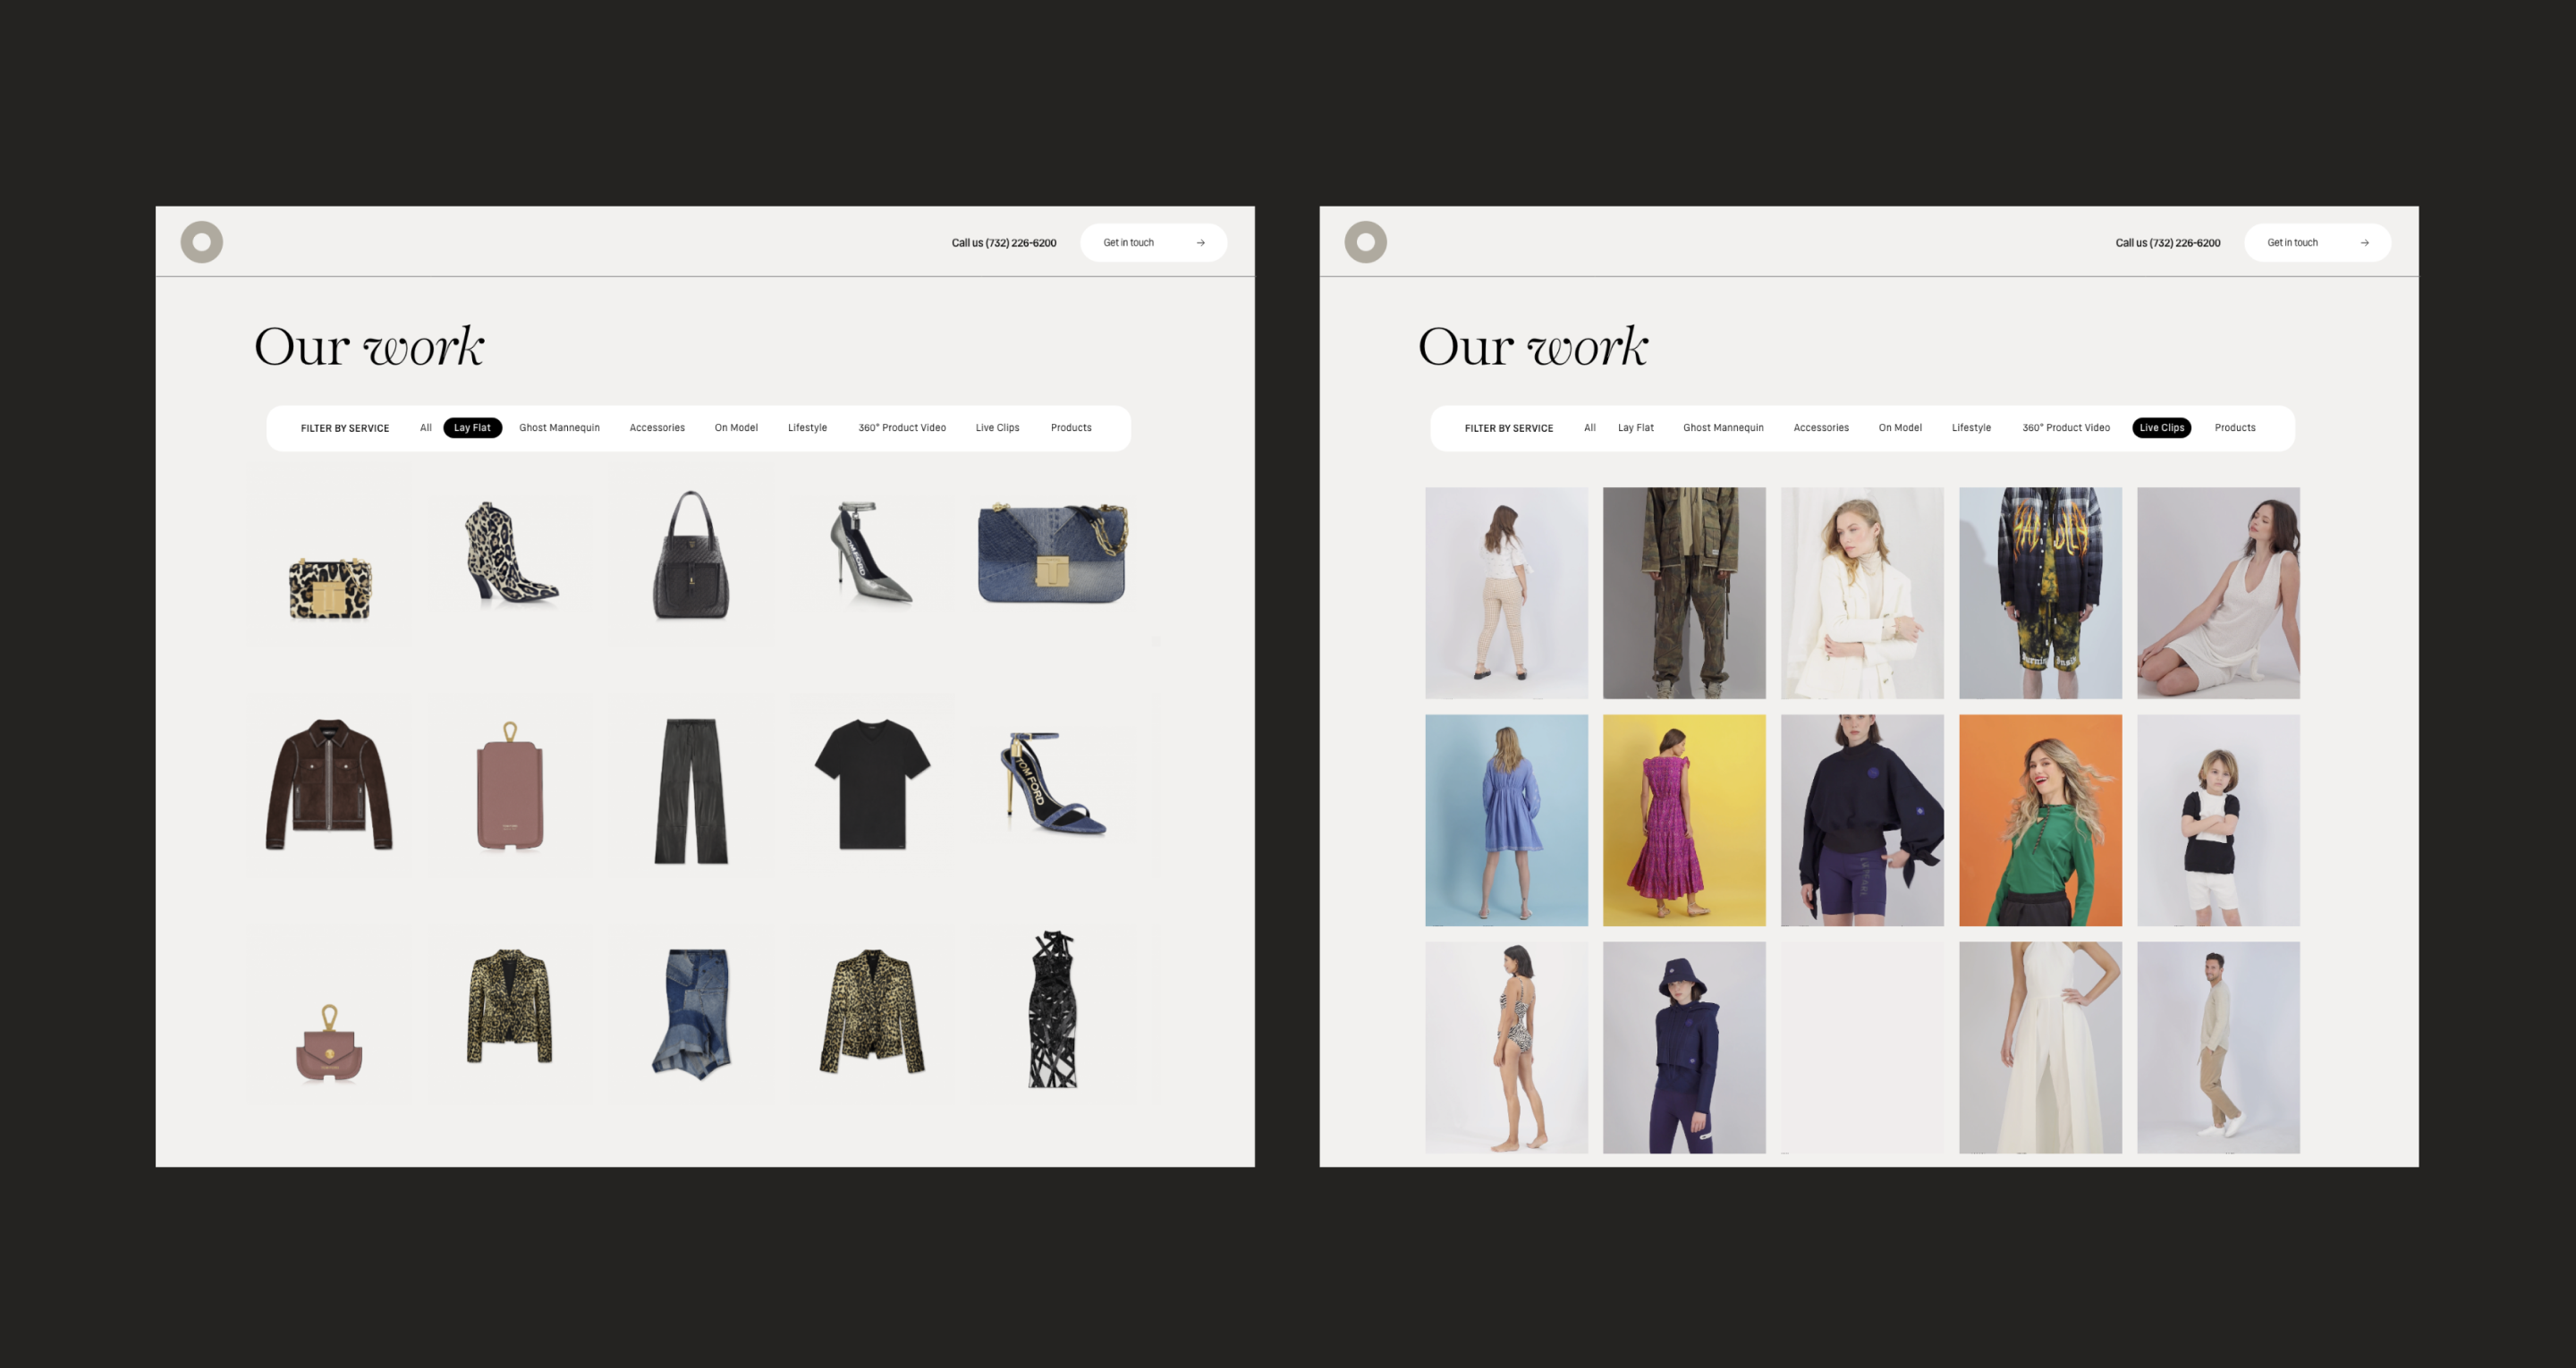Image resolution: width=2576 pixels, height=1368 pixels.
Task: Open the black t-shirt thumbnail
Action: click(x=872, y=785)
